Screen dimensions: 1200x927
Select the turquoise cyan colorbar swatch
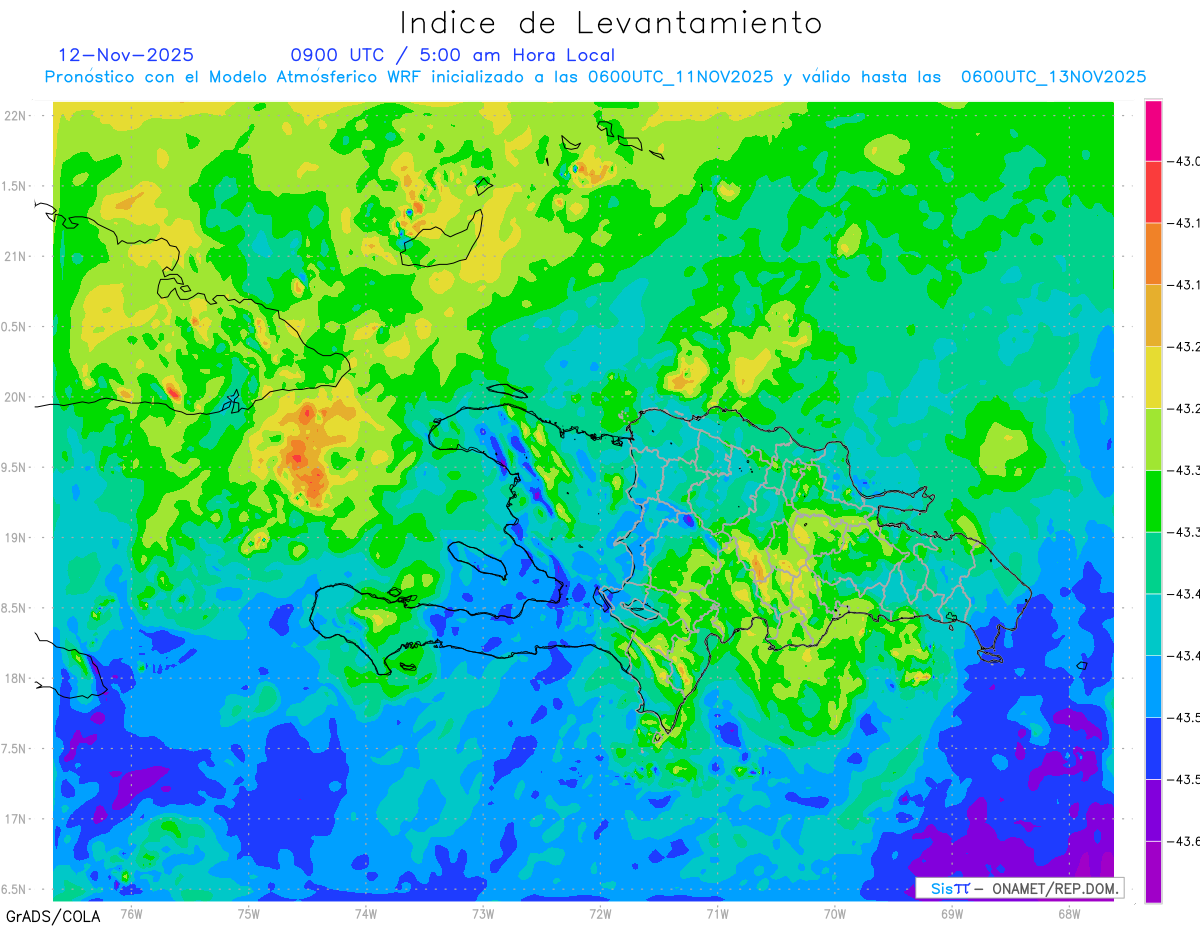(1153, 624)
